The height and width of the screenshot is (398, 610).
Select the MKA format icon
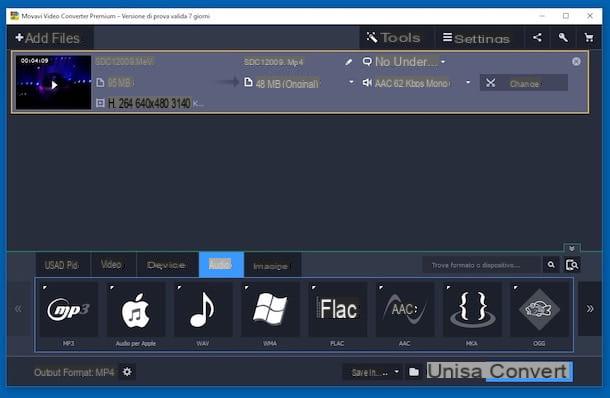click(x=472, y=310)
